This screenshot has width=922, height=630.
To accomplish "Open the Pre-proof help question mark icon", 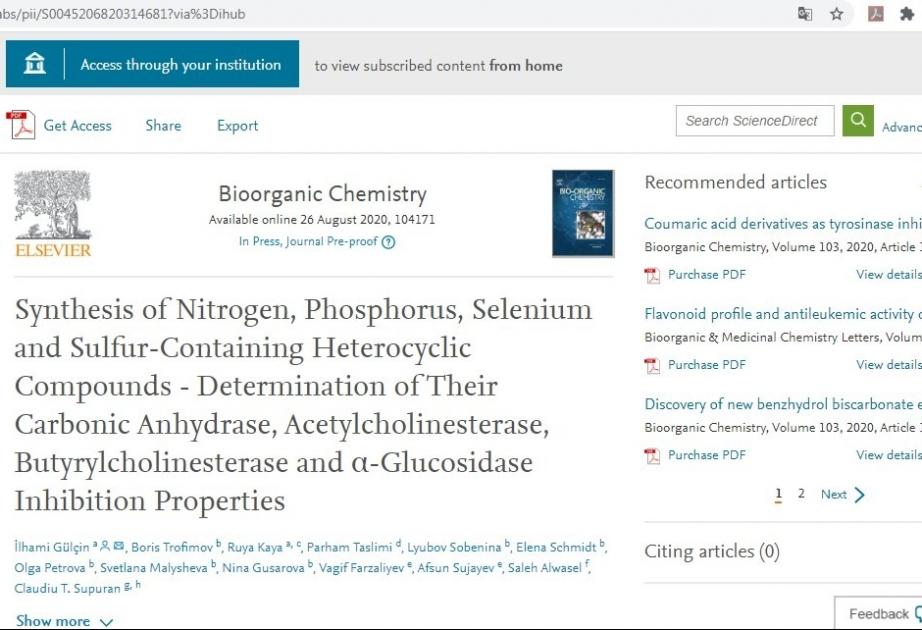I will click(388, 242).
